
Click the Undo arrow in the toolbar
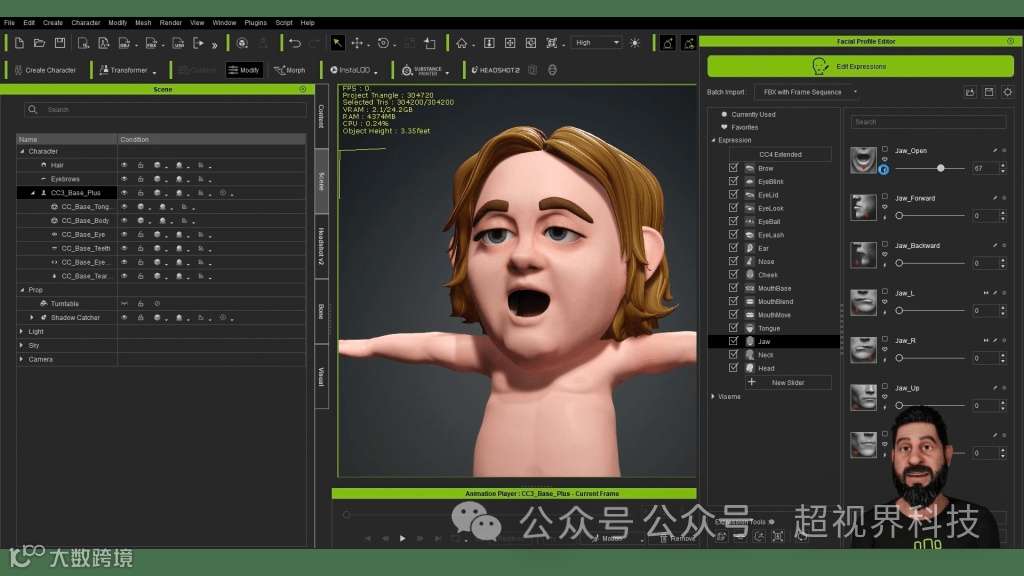click(x=294, y=43)
